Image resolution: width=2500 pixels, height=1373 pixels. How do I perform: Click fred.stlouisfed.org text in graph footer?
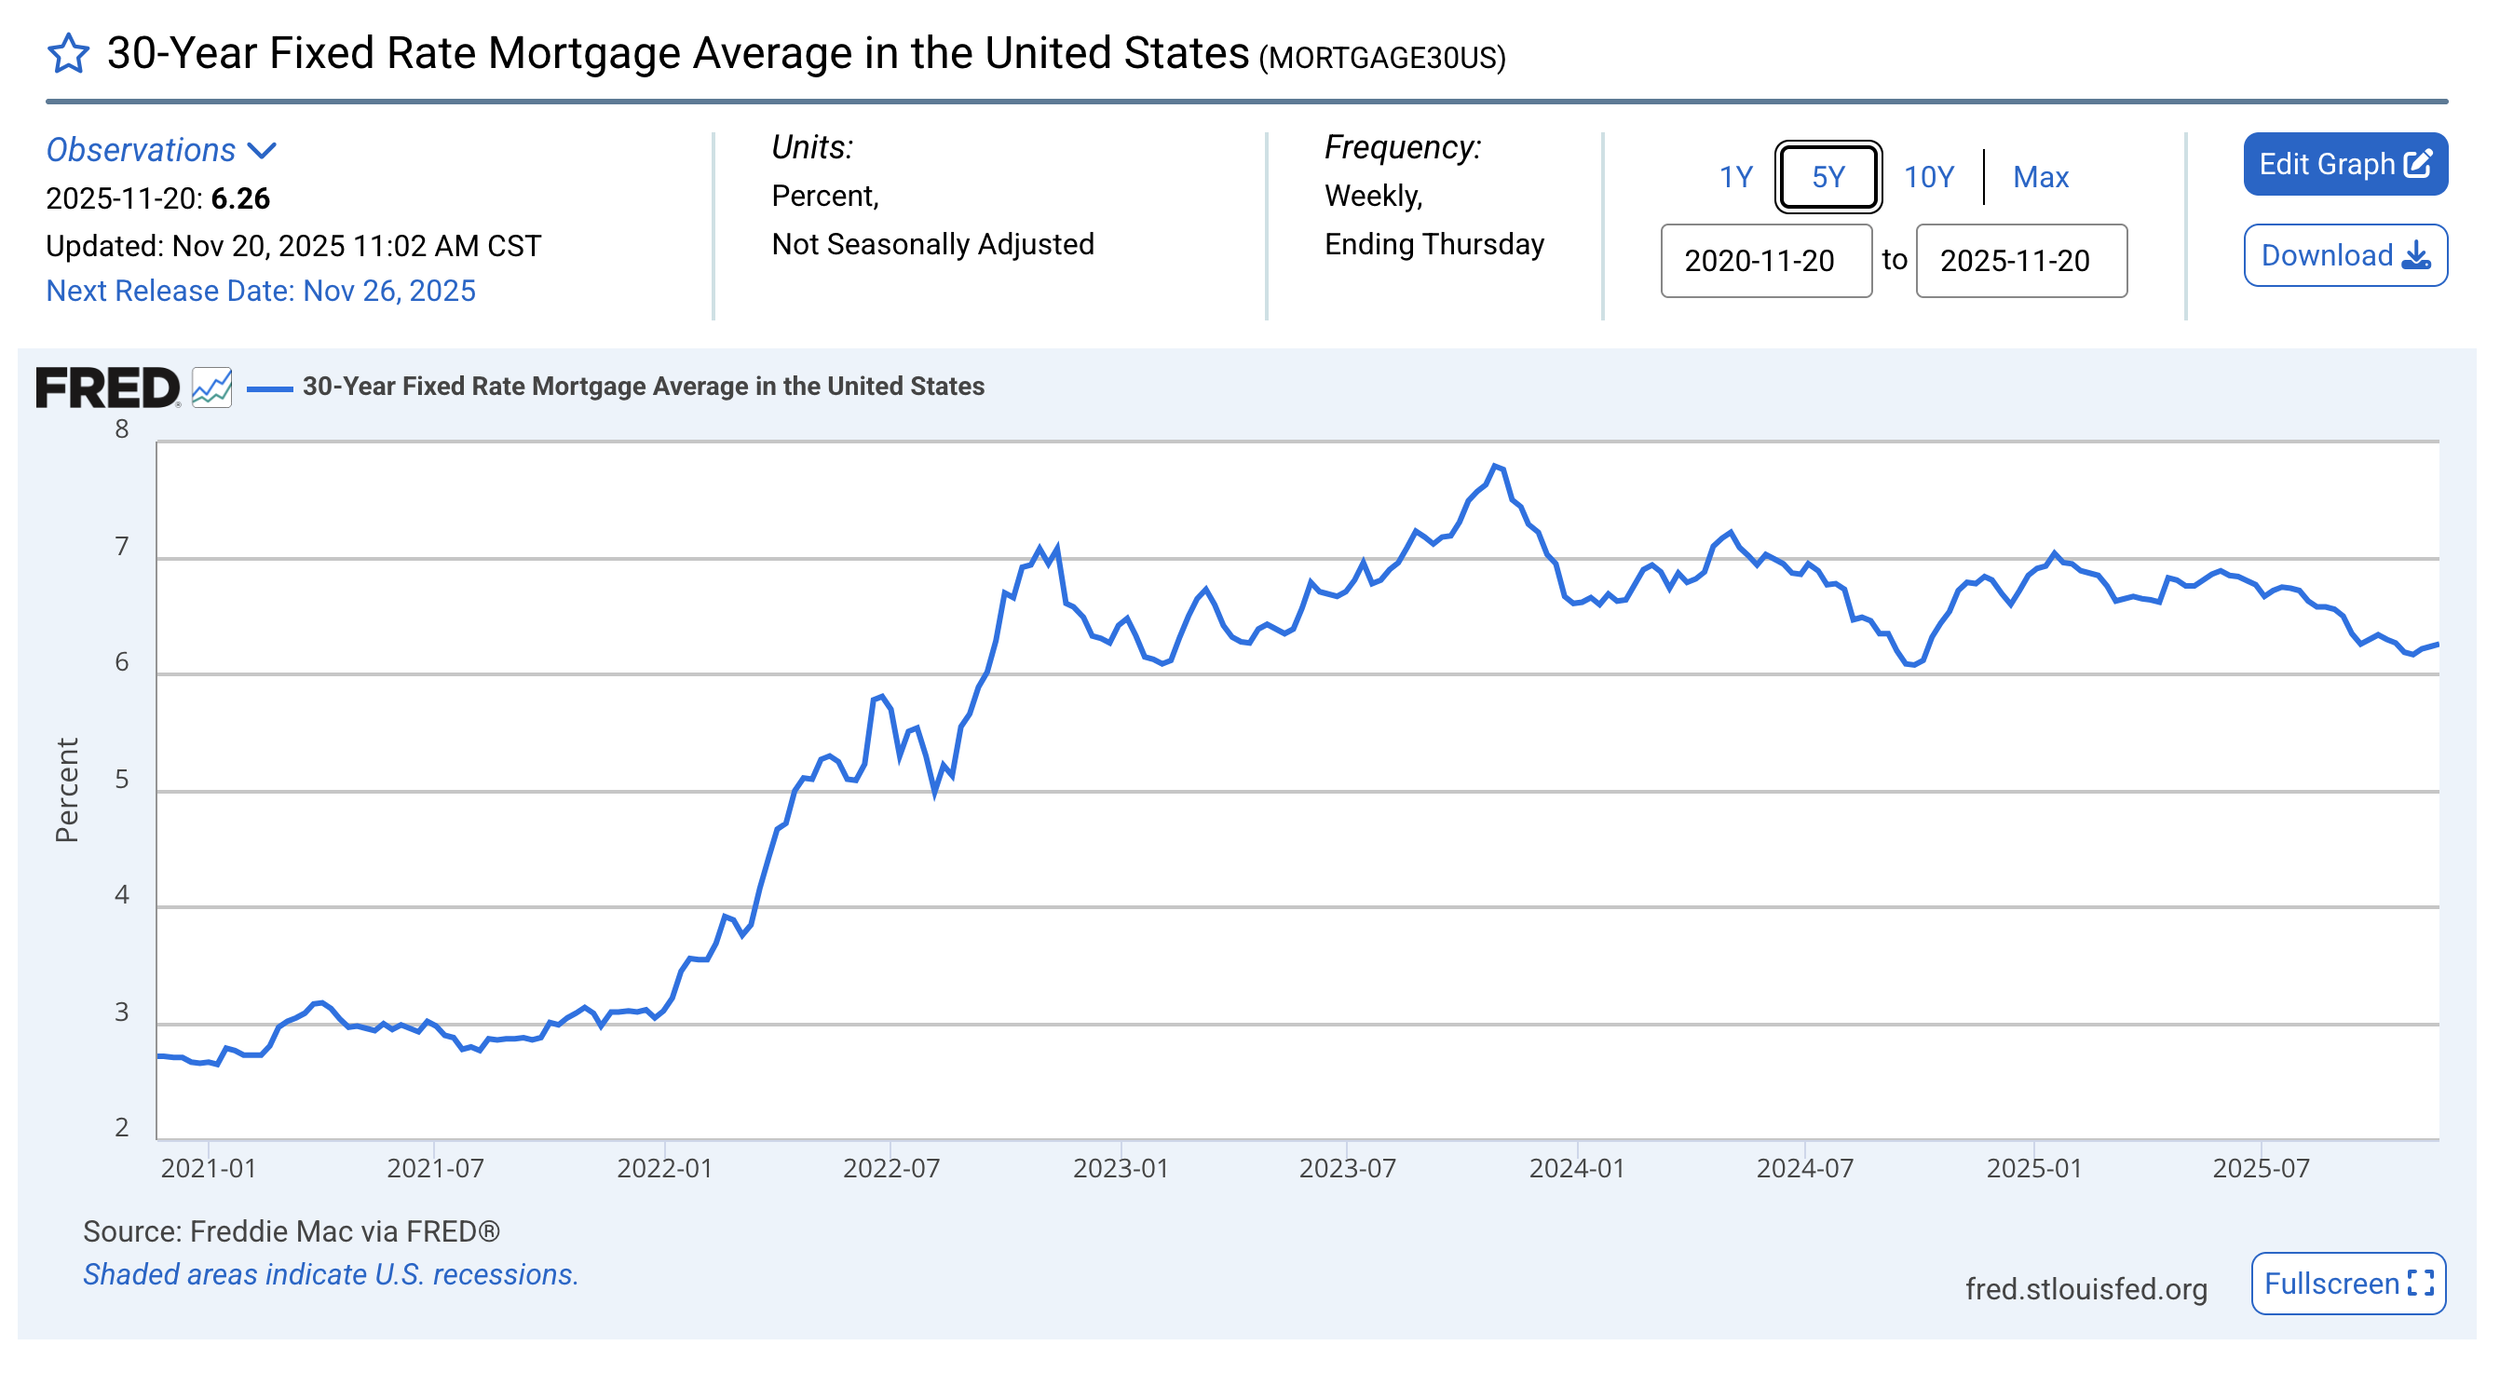pos(2086,1289)
